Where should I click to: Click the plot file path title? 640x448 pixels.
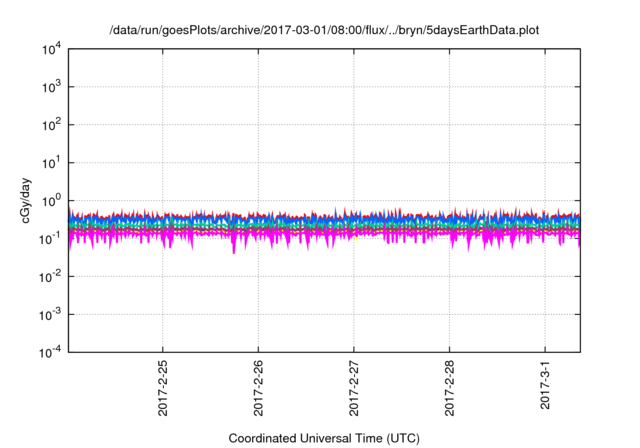click(x=324, y=31)
